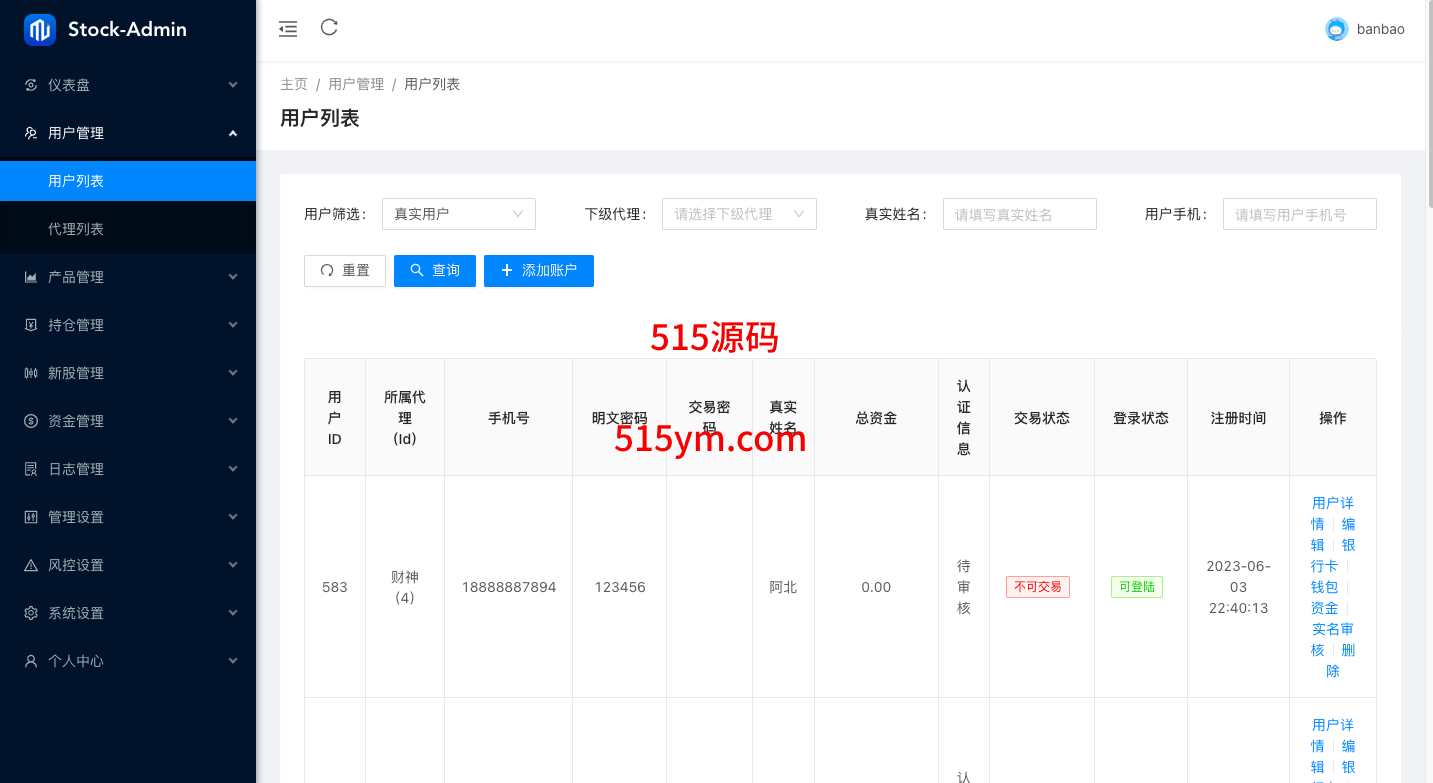Click the 真实姓名 input field
This screenshot has width=1433, height=783.
(1019, 214)
